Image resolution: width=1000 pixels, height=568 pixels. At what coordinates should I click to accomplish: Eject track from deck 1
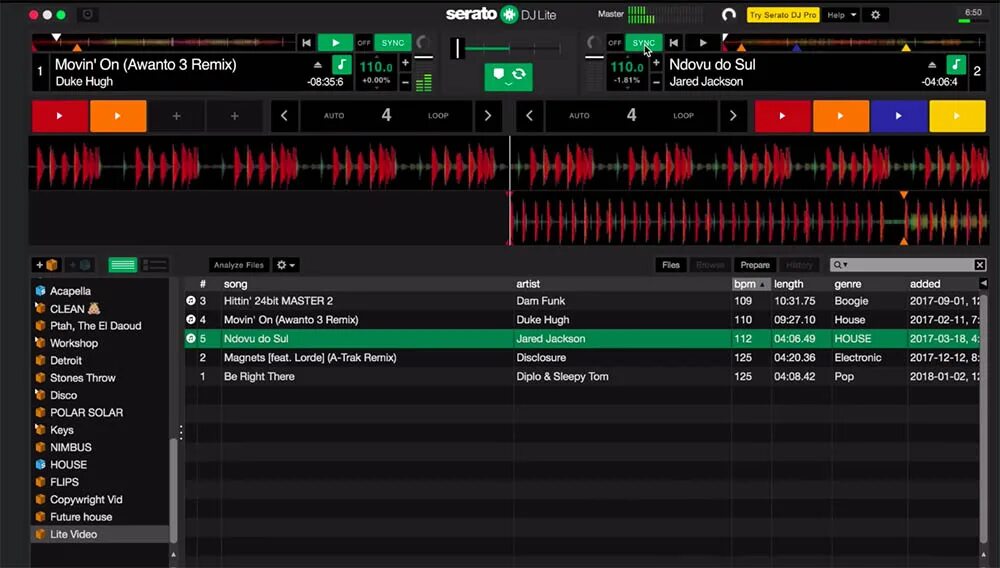[318, 64]
